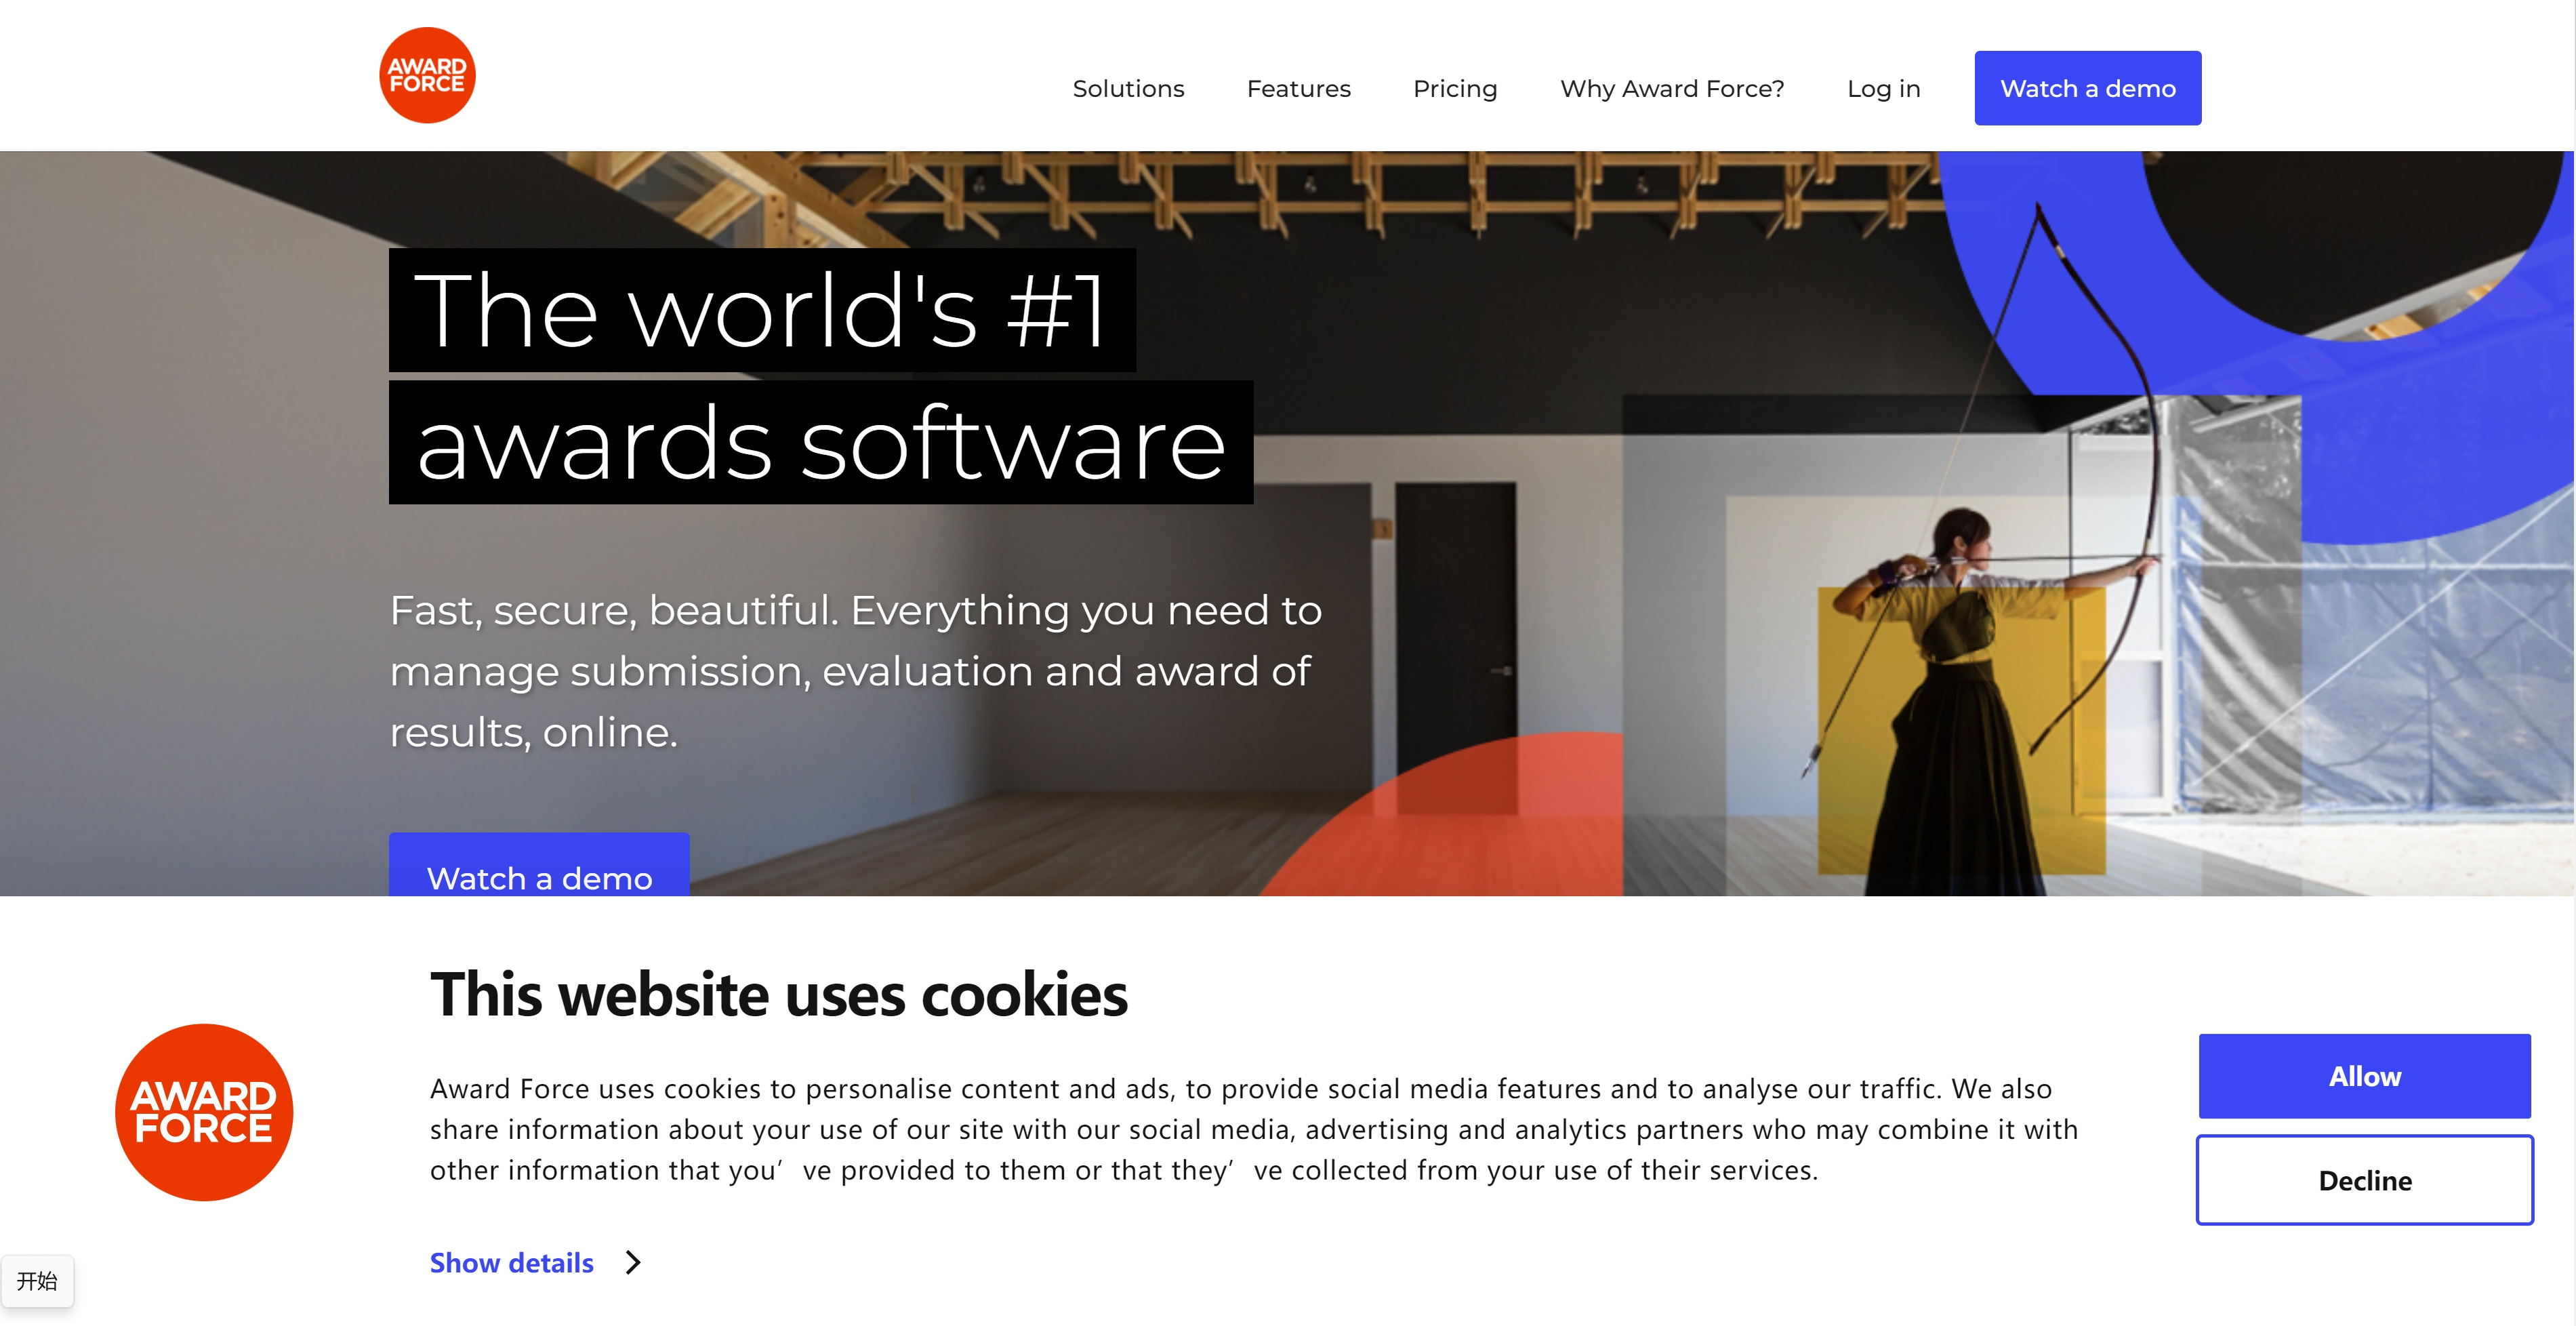Image resolution: width=2576 pixels, height=1326 pixels.
Task: Click the 开始 button in bottom corner
Action: tap(37, 1281)
